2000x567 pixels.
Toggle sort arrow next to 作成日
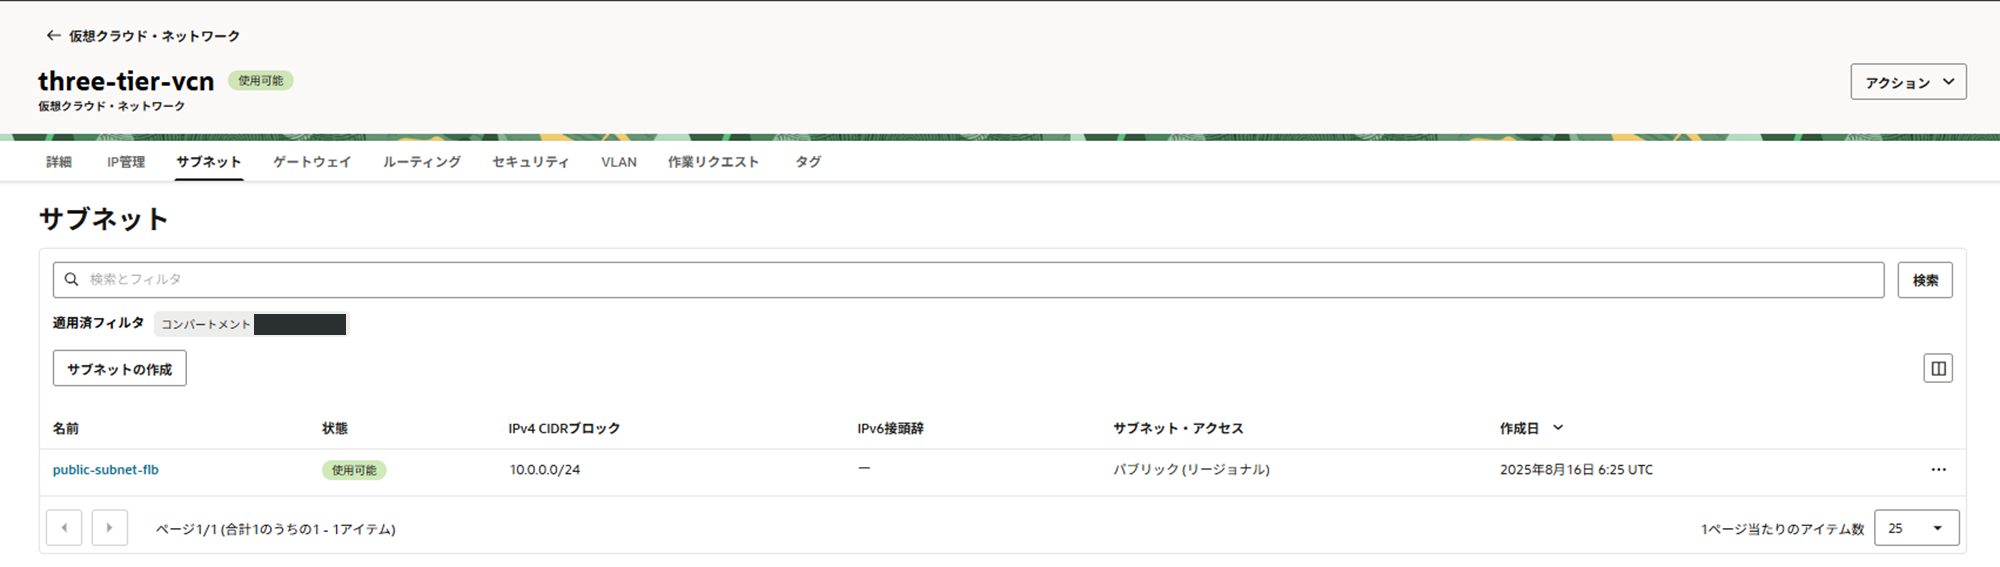(x=1558, y=428)
